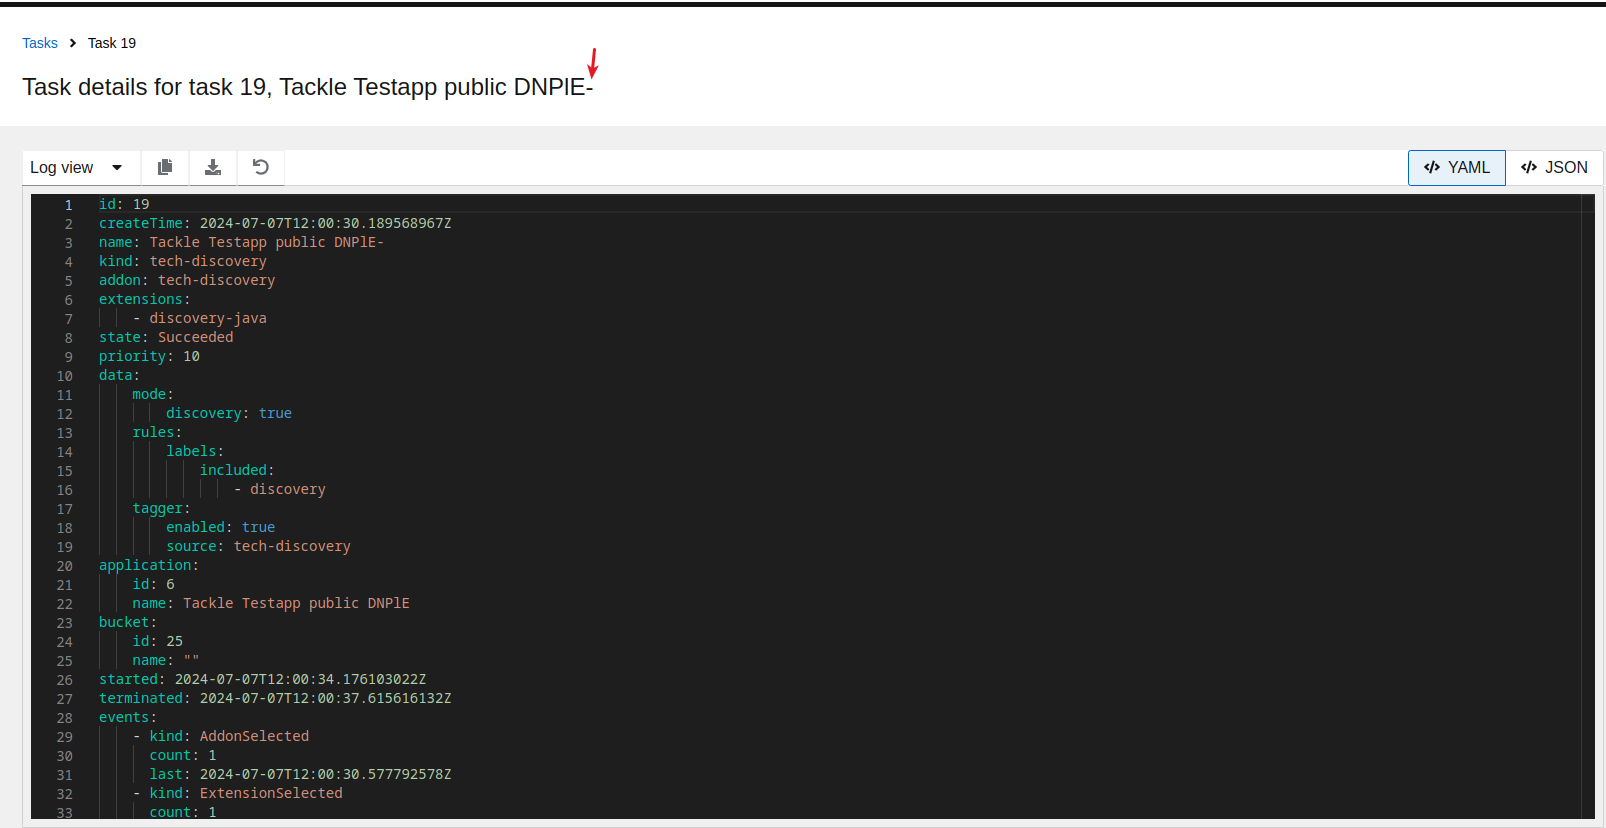The image size is (1606, 828).
Task: Click the task details page heading
Action: [307, 87]
